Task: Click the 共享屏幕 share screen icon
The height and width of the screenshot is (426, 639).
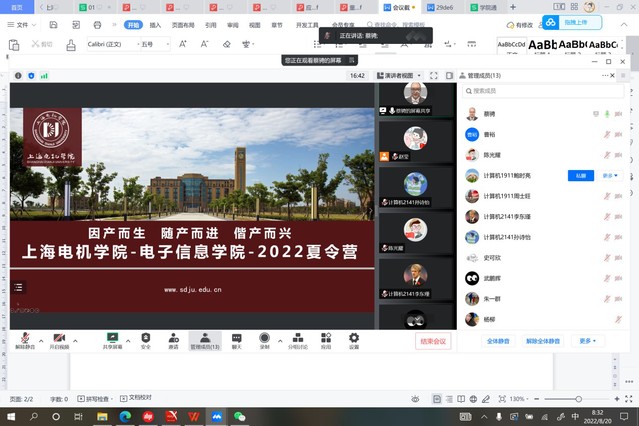Action: (x=112, y=338)
